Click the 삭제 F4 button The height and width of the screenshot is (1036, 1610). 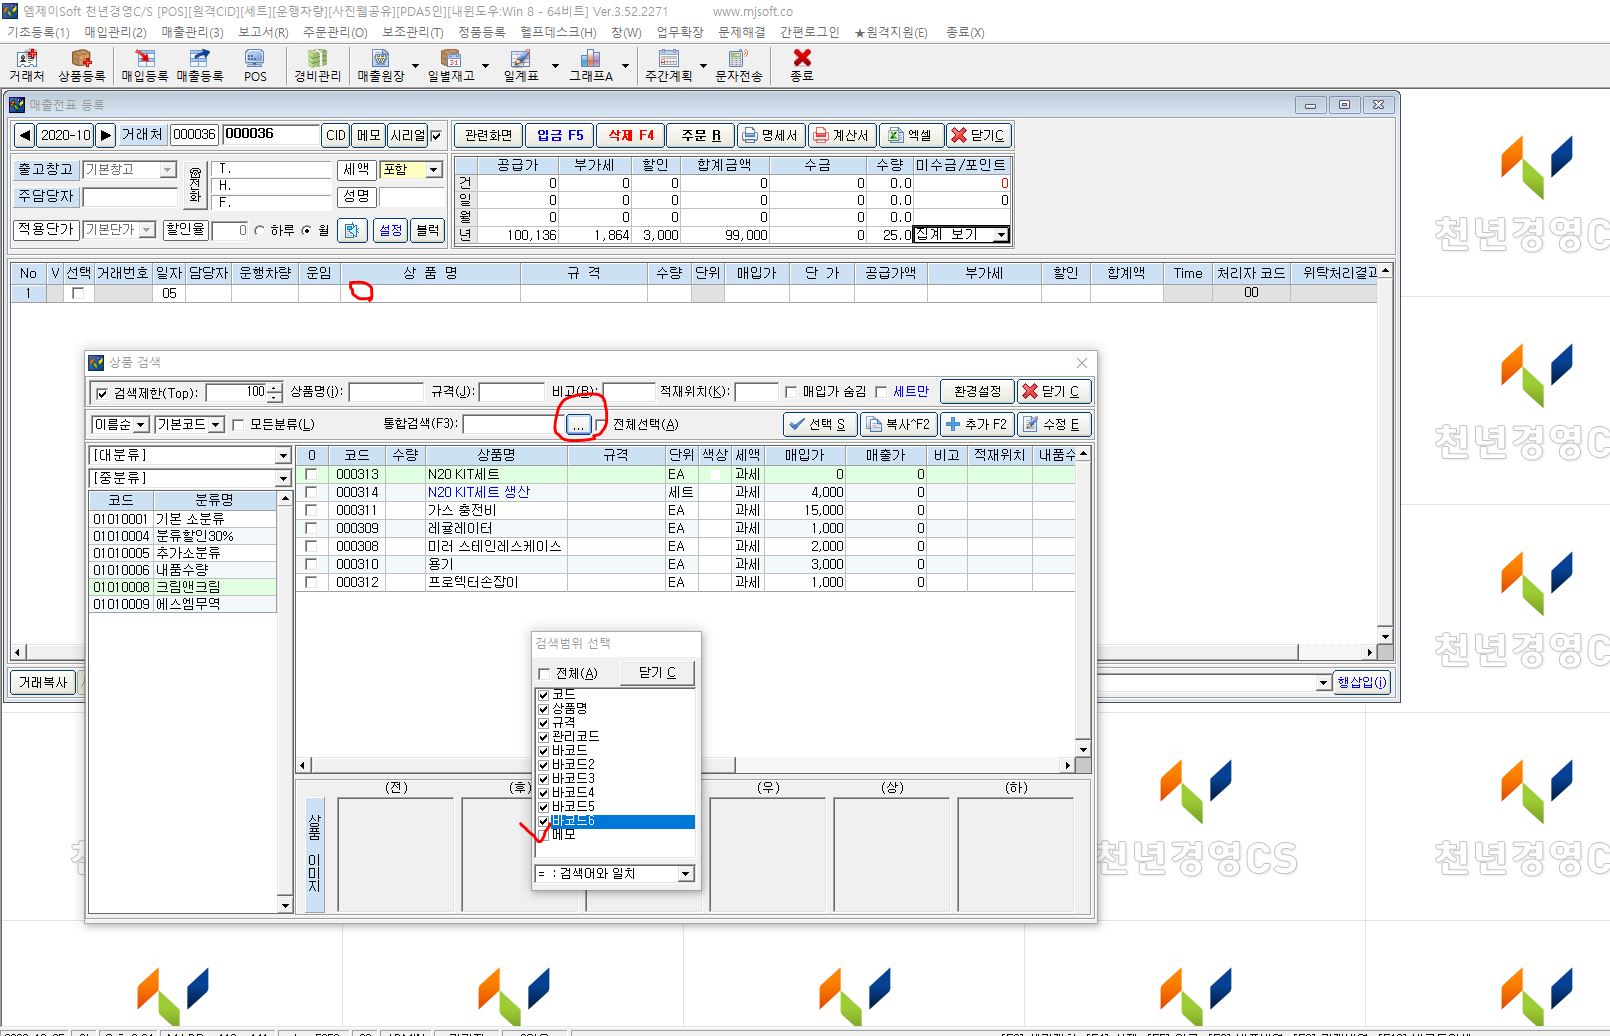tap(631, 135)
